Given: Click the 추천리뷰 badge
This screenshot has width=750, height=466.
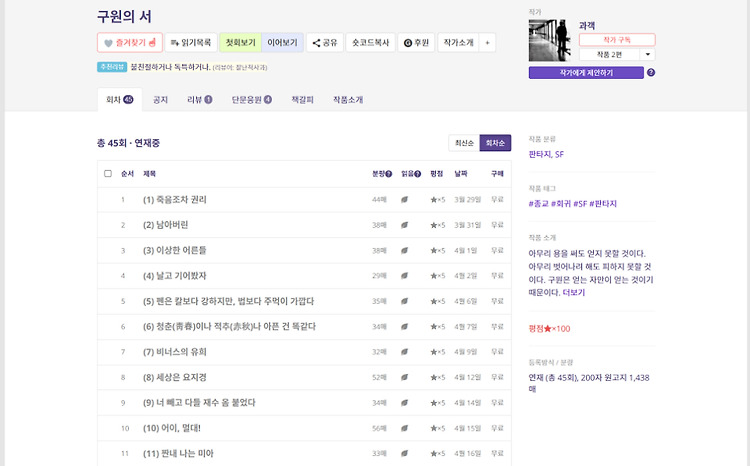Looking at the screenshot, I should [112, 67].
